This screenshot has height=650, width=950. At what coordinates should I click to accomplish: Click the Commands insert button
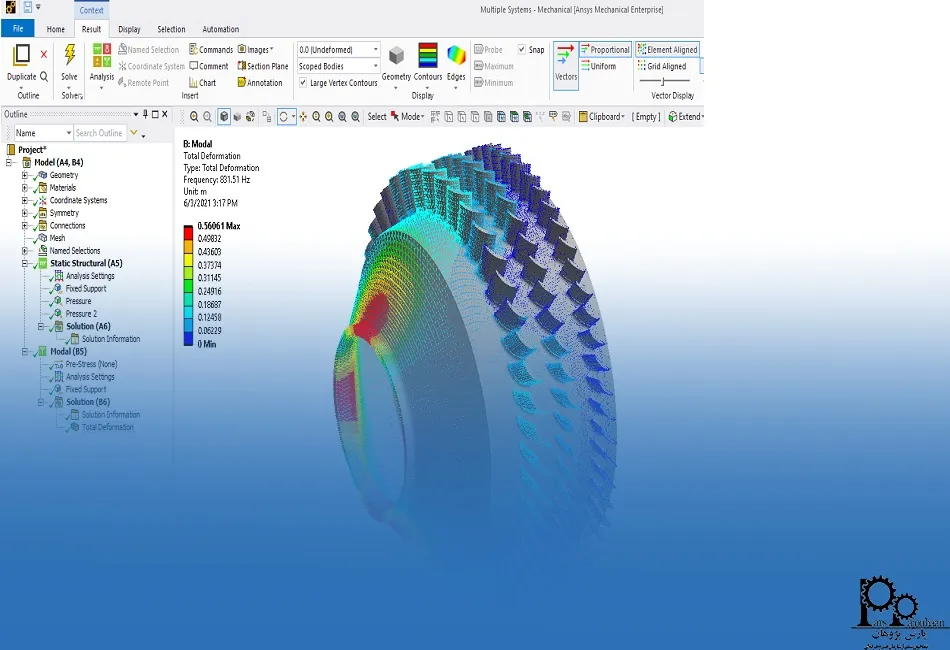pyautogui.click(x=210, y=49)
